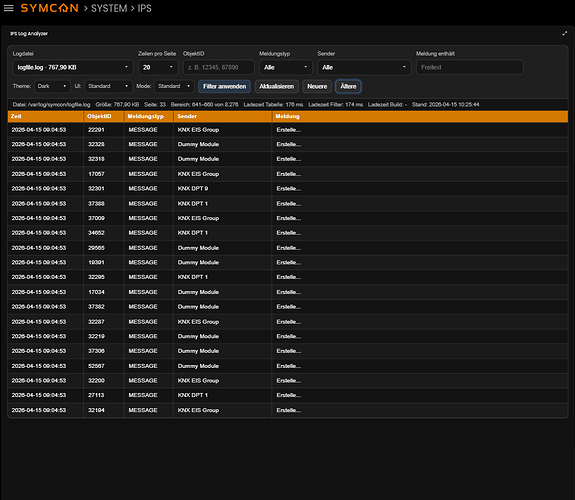The image size is (575, 500).
Task: Click sender KNX DPT 9
Action: coord(193,189)
